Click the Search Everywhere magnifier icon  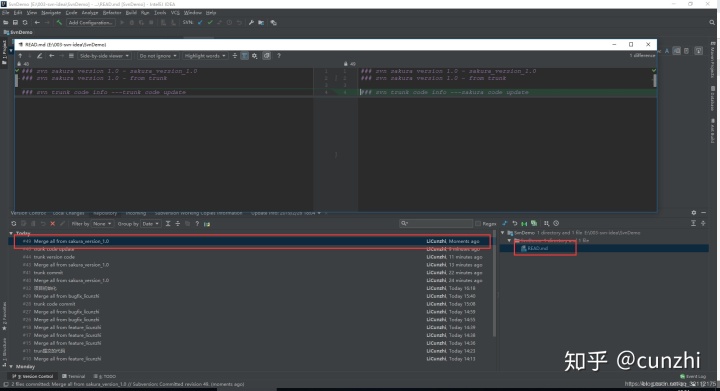(x=712, y=22)
